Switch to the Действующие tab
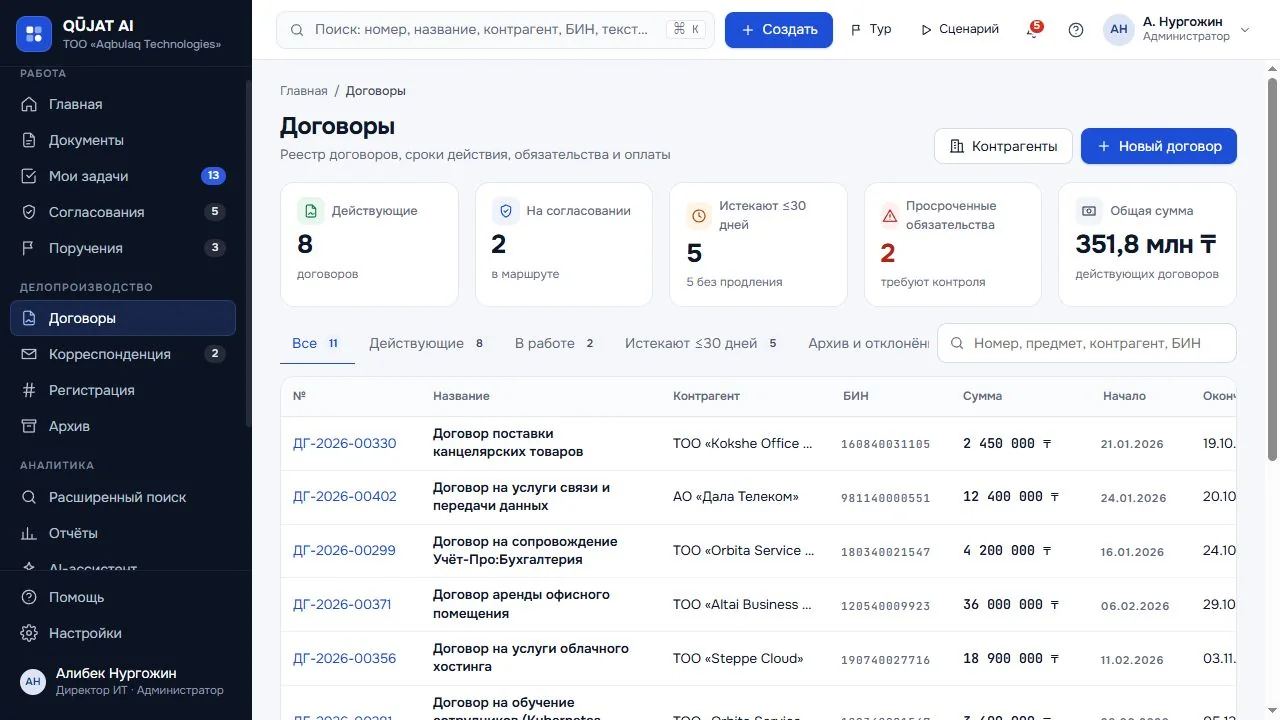The width and height of the screenshot is (1280, 720). [426, 343]
